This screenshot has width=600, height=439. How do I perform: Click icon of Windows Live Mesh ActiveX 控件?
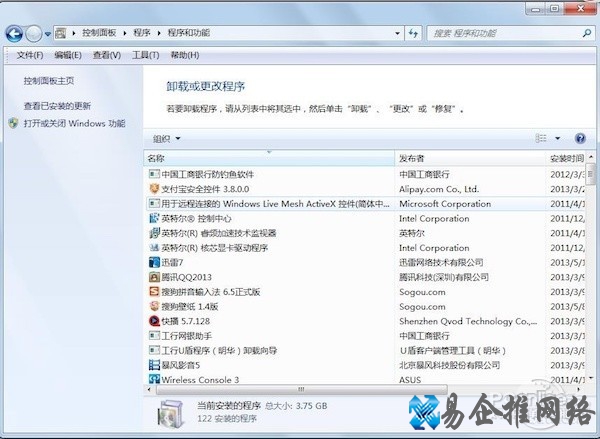(x=154, y=204)
